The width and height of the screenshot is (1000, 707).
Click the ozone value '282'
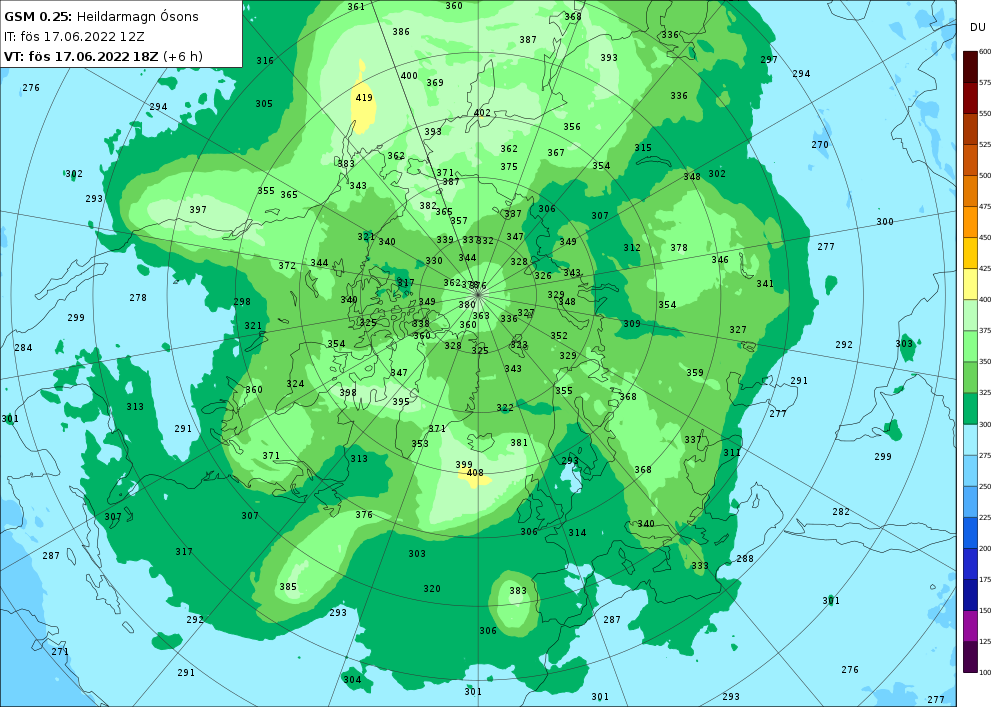(841, 511)
